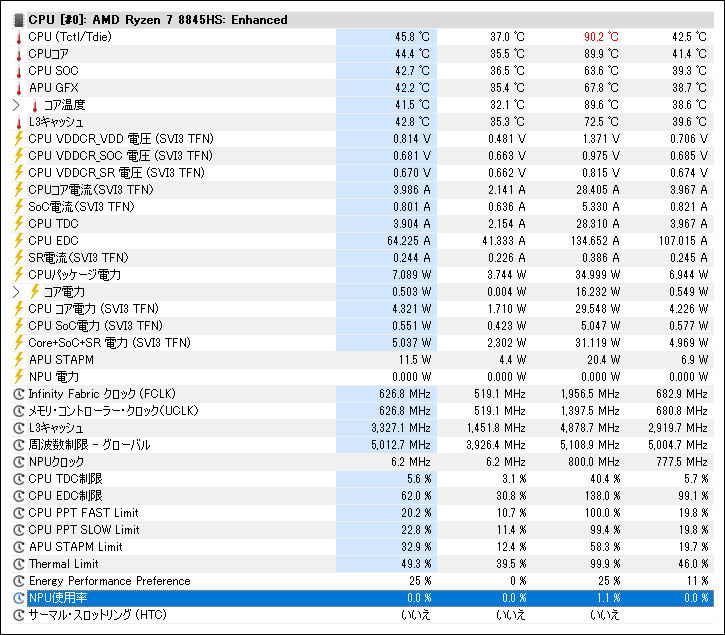Select the CPU PPT FAST Limit row
The height and width of the screenshot is (635, 725).
[x=362, y=513]
